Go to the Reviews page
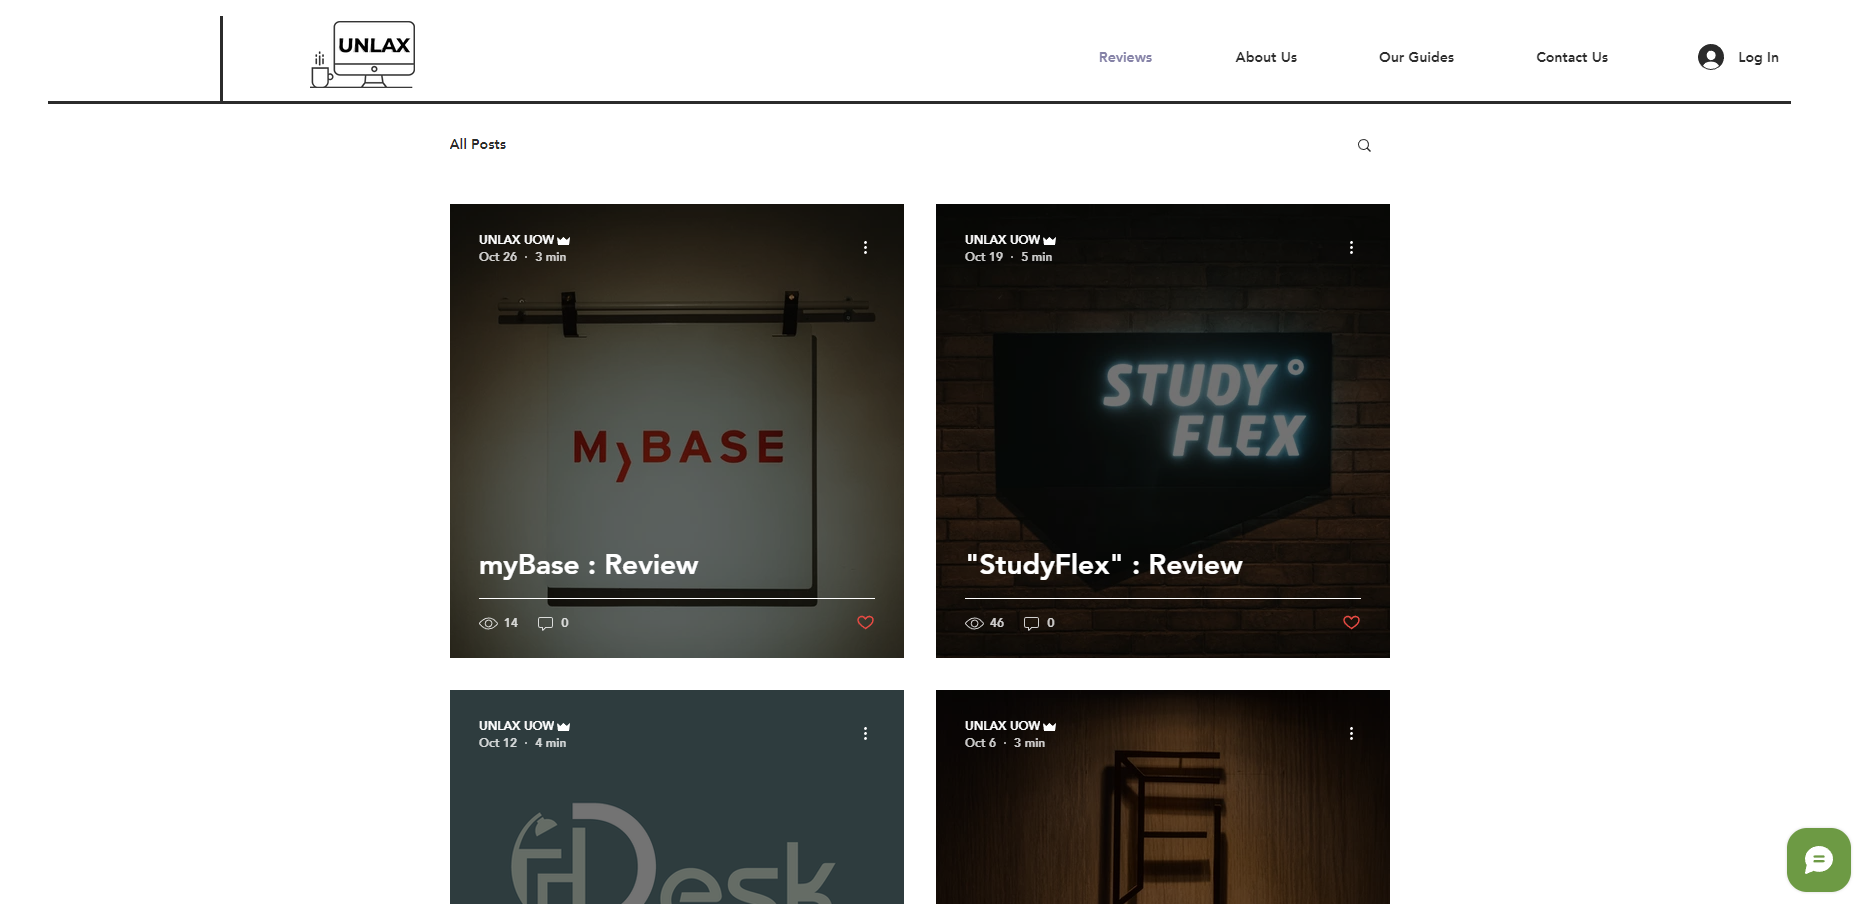Screen dimensions: 1865x904 click(x=1125, y=57)
